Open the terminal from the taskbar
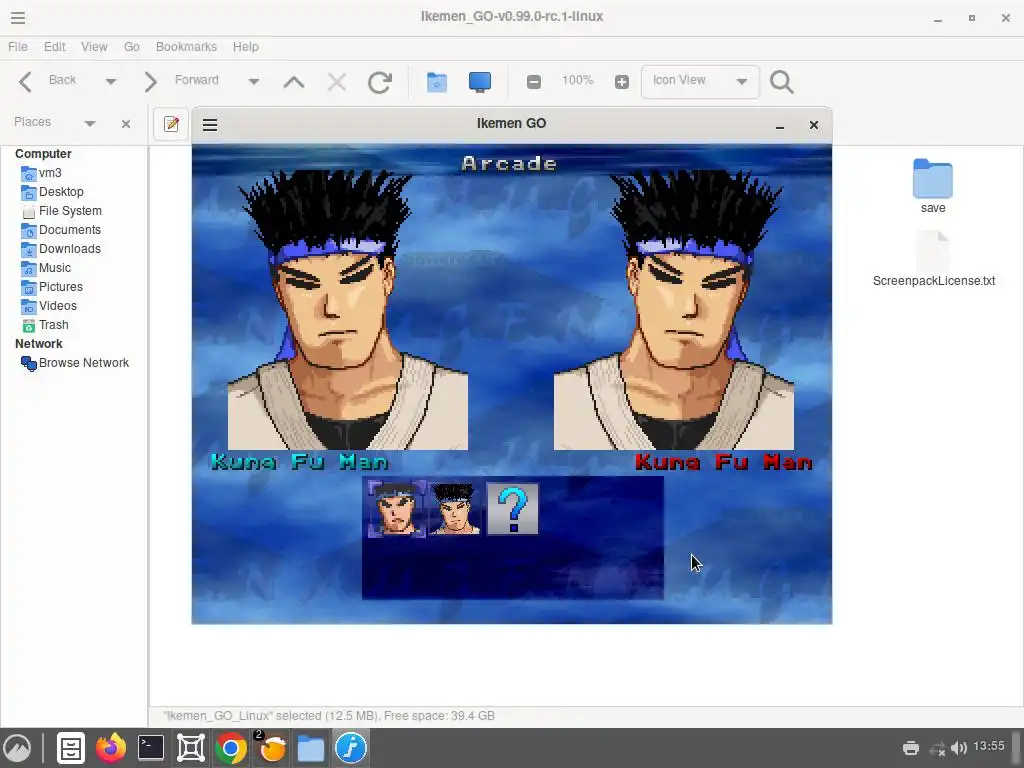 [151, 748]
